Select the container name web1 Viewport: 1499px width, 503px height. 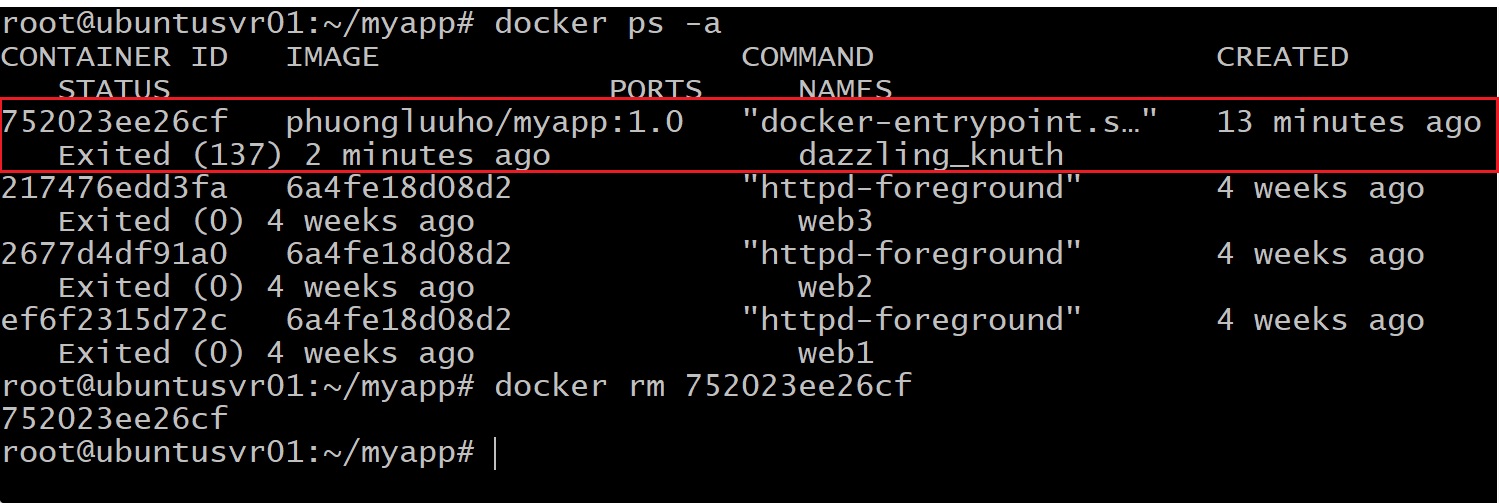(x=835, y=353)
